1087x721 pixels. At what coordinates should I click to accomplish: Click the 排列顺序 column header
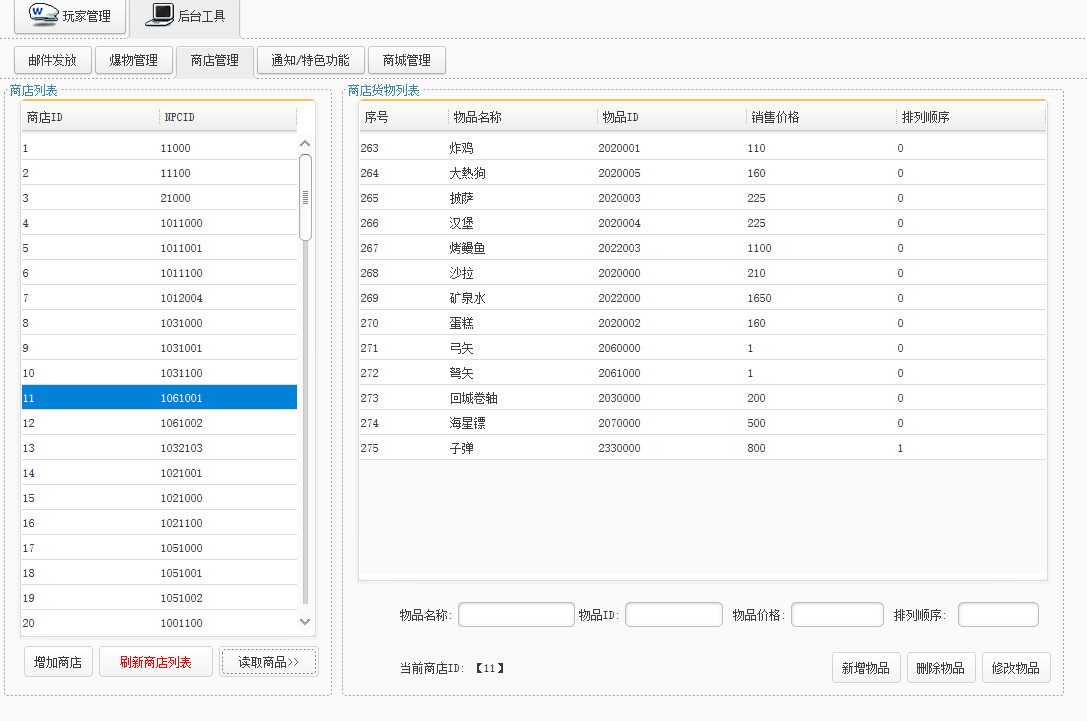971,117
